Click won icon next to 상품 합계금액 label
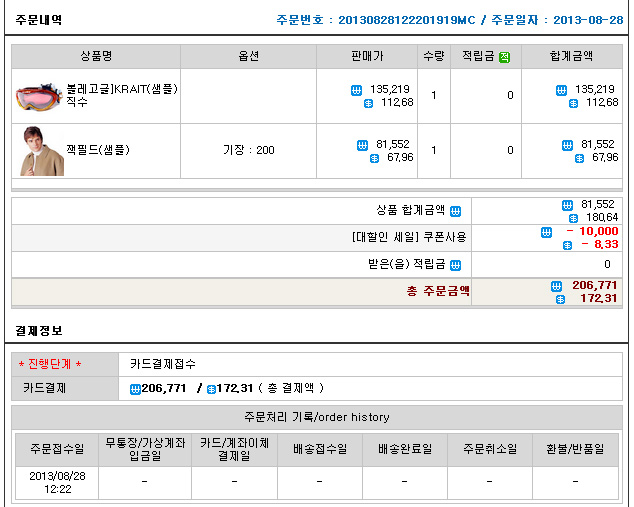The image size is (634, 507). click(x=455, y=211)
